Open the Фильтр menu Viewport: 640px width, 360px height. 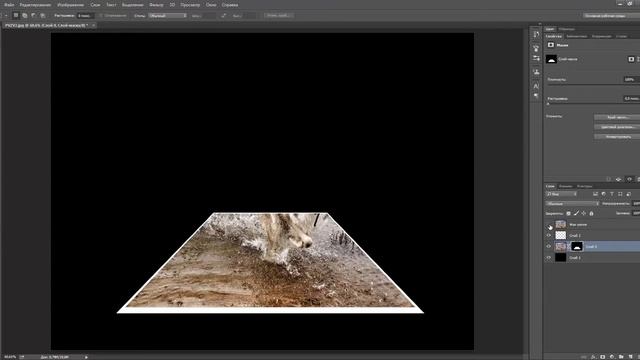coord(156,5)
